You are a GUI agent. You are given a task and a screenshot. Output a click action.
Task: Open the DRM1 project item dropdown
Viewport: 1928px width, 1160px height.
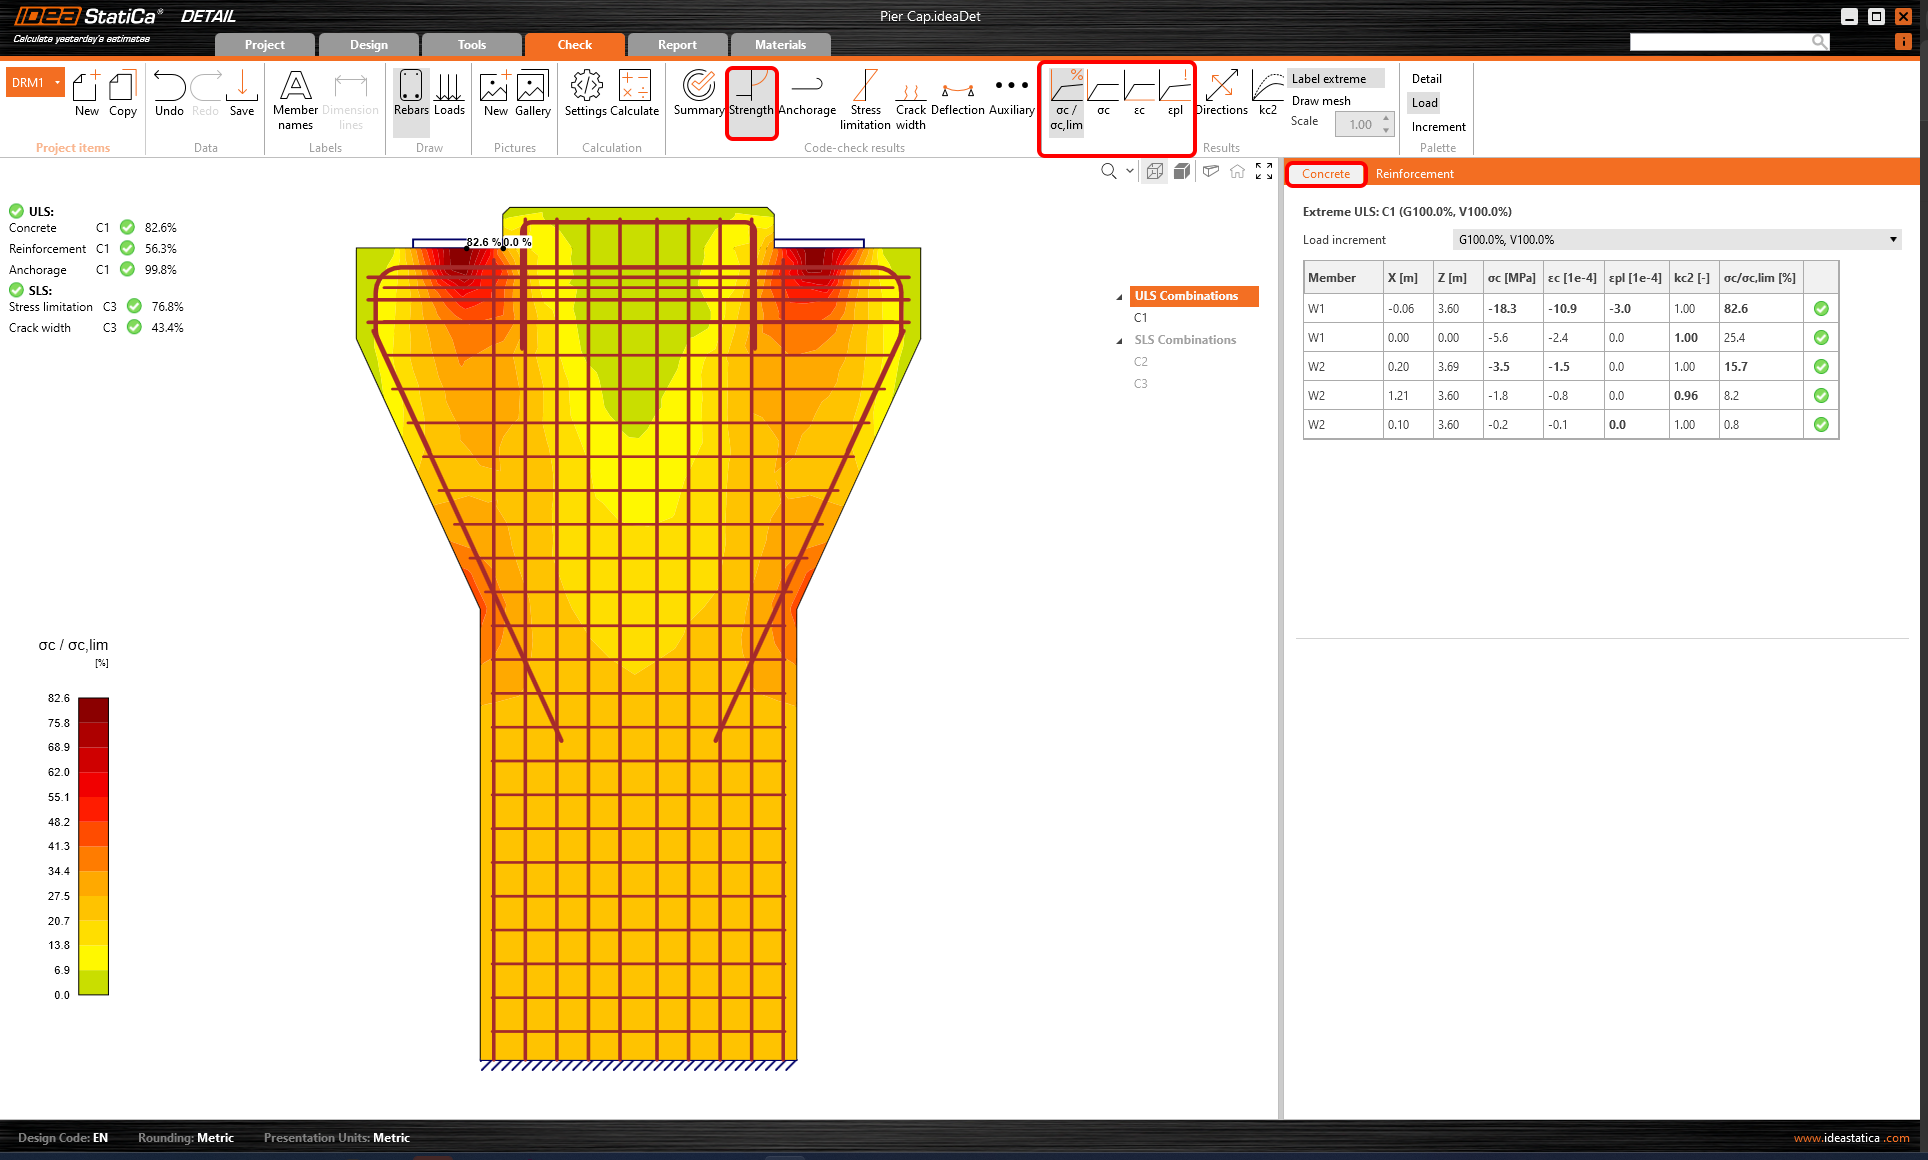coord(58,83)
